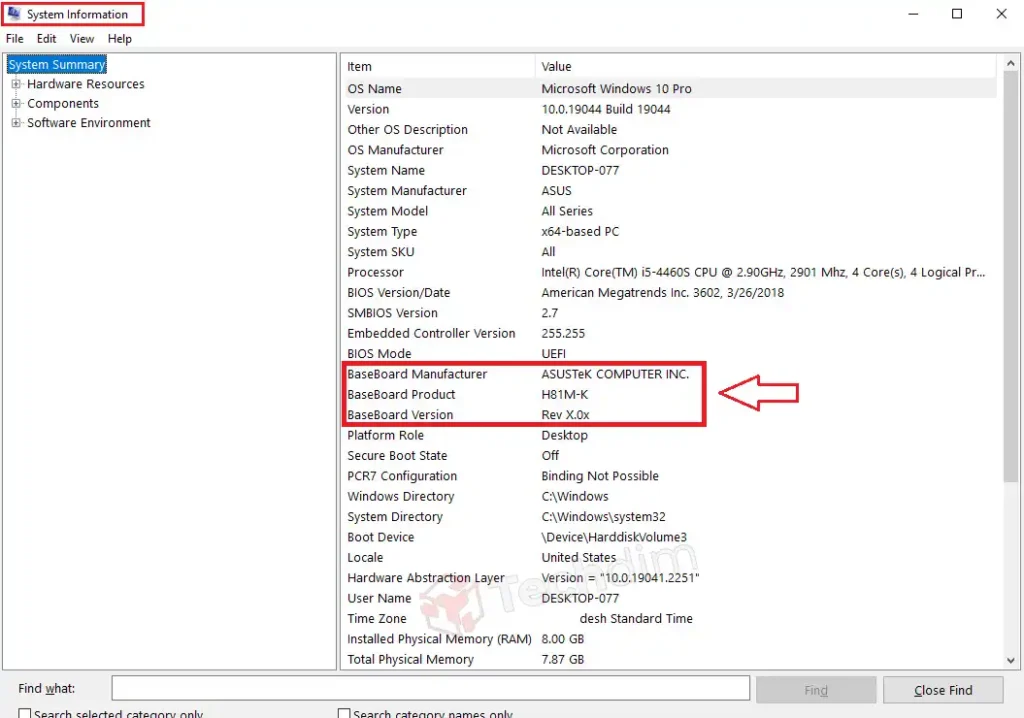The image size is (1024, 718).
Task: Click the Close Find button
Action: pos(941,689)
